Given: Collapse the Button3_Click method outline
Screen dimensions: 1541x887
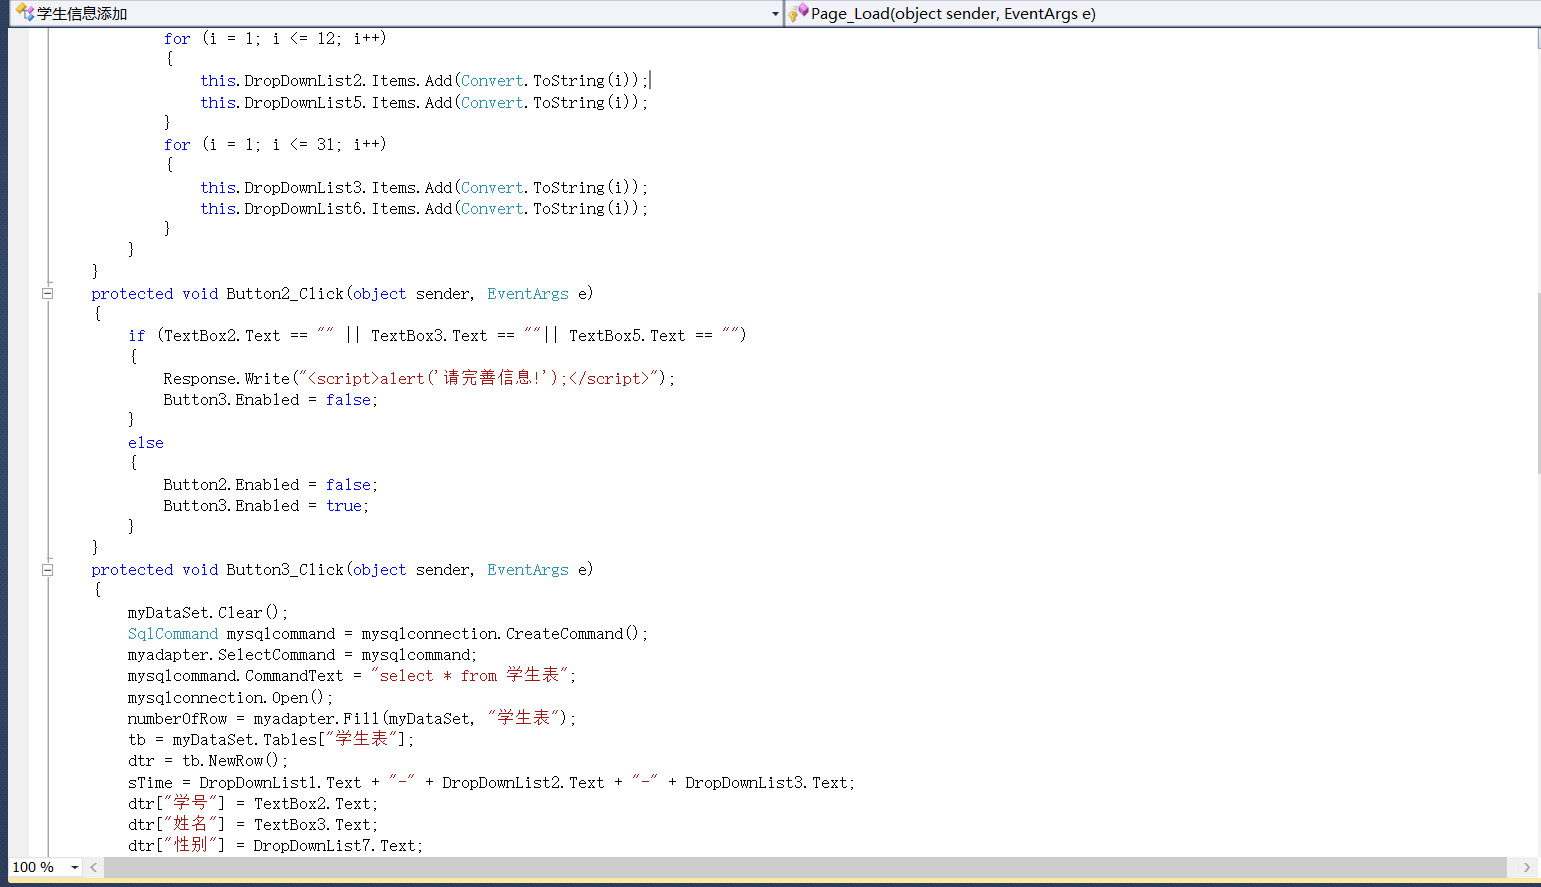Looking at the screenshot, I should tap(47, 569).
